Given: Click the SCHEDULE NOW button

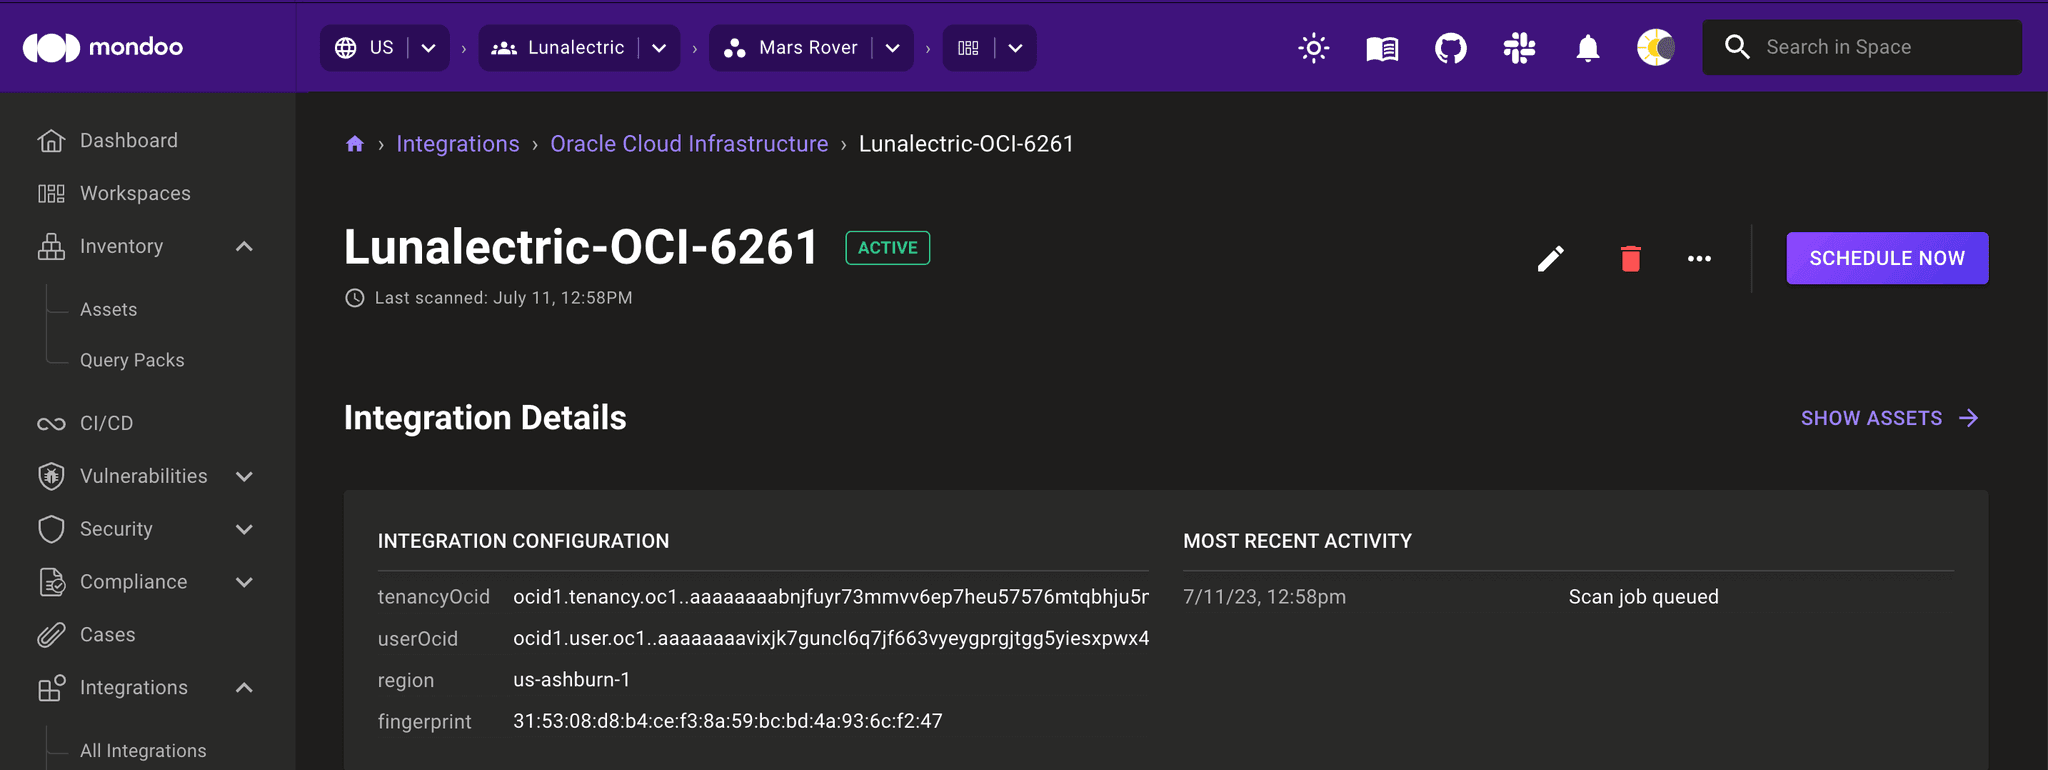Looking at the screenshot, I should coord(1887,258).
